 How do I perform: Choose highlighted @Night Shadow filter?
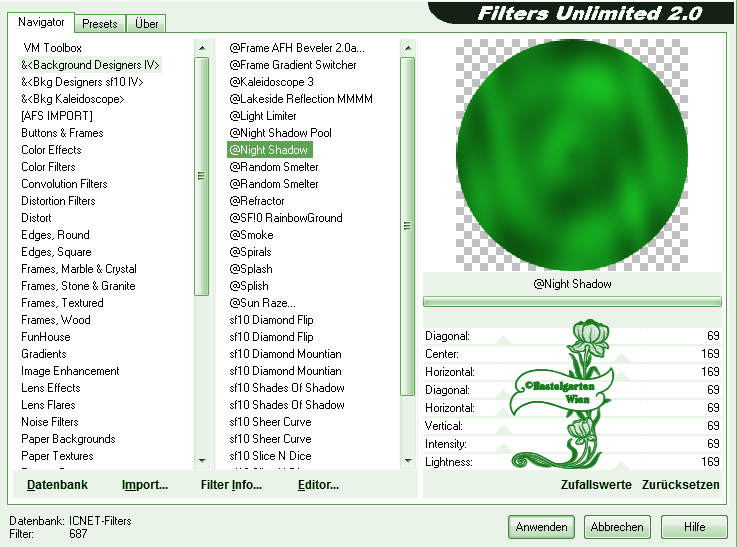click(x=269, y=150)
